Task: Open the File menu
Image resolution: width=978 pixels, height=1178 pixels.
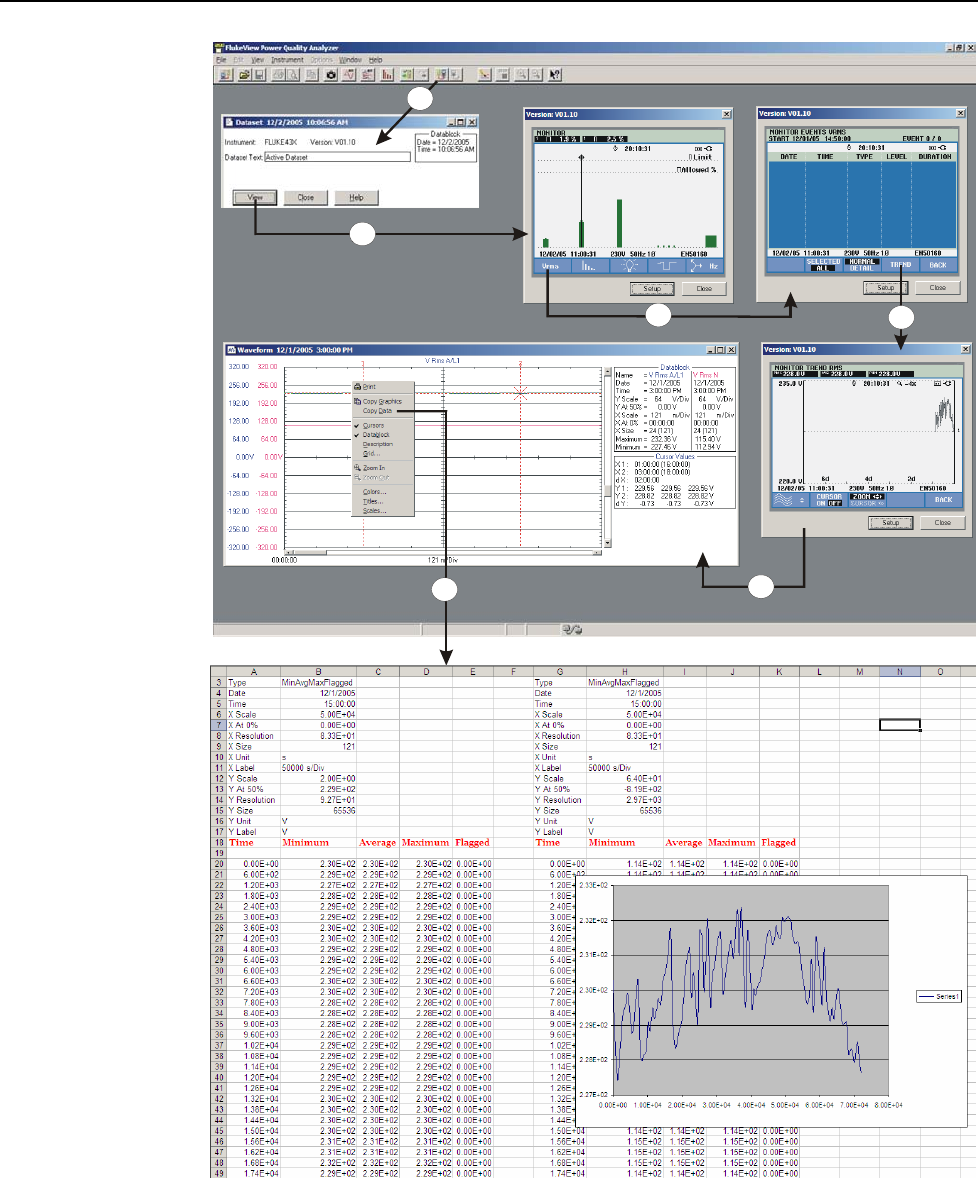Action: [x=221, y=60]
